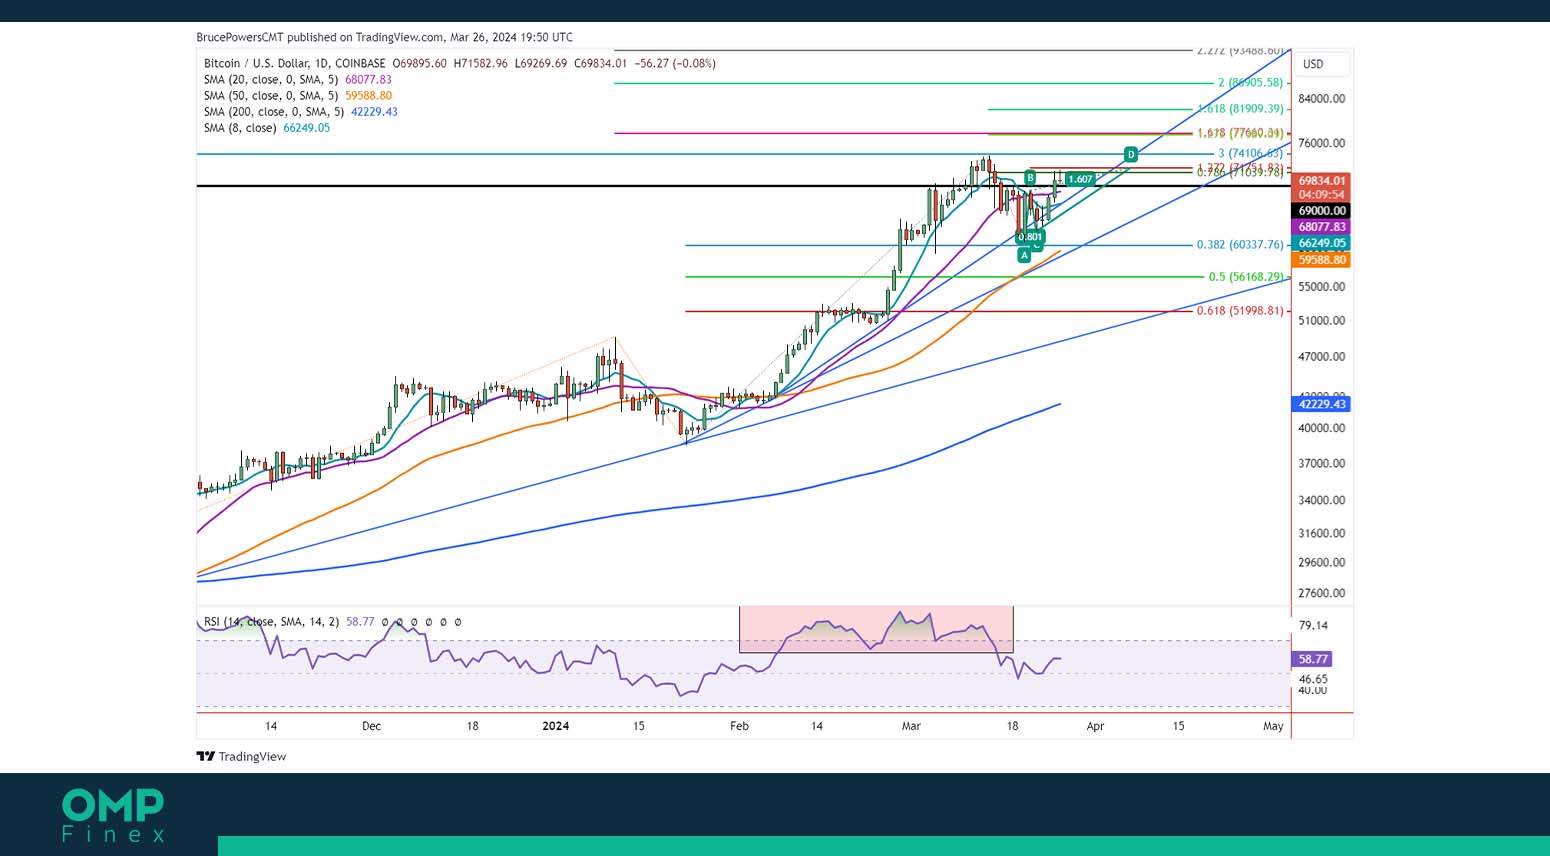Screen dimensions: 1550x856
Task: Select the teal pattern marker labeled D
Action: coord(1131,154)
